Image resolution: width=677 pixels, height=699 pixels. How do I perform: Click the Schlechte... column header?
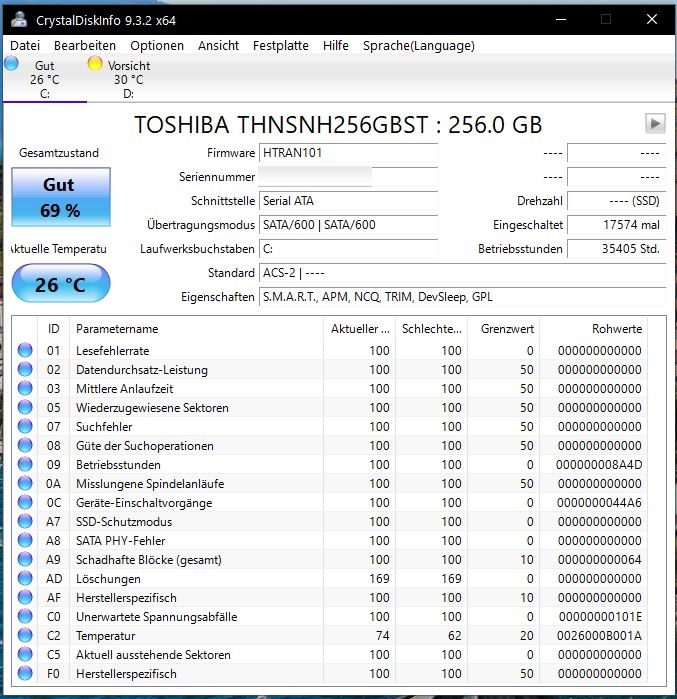pos(431,329)
